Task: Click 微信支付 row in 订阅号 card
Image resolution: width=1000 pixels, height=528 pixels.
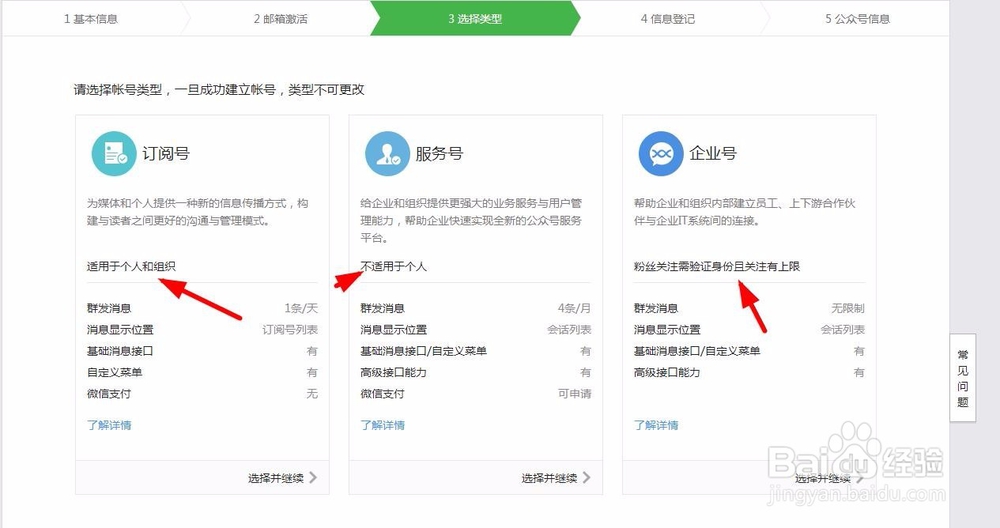Action: click(202, 393)
